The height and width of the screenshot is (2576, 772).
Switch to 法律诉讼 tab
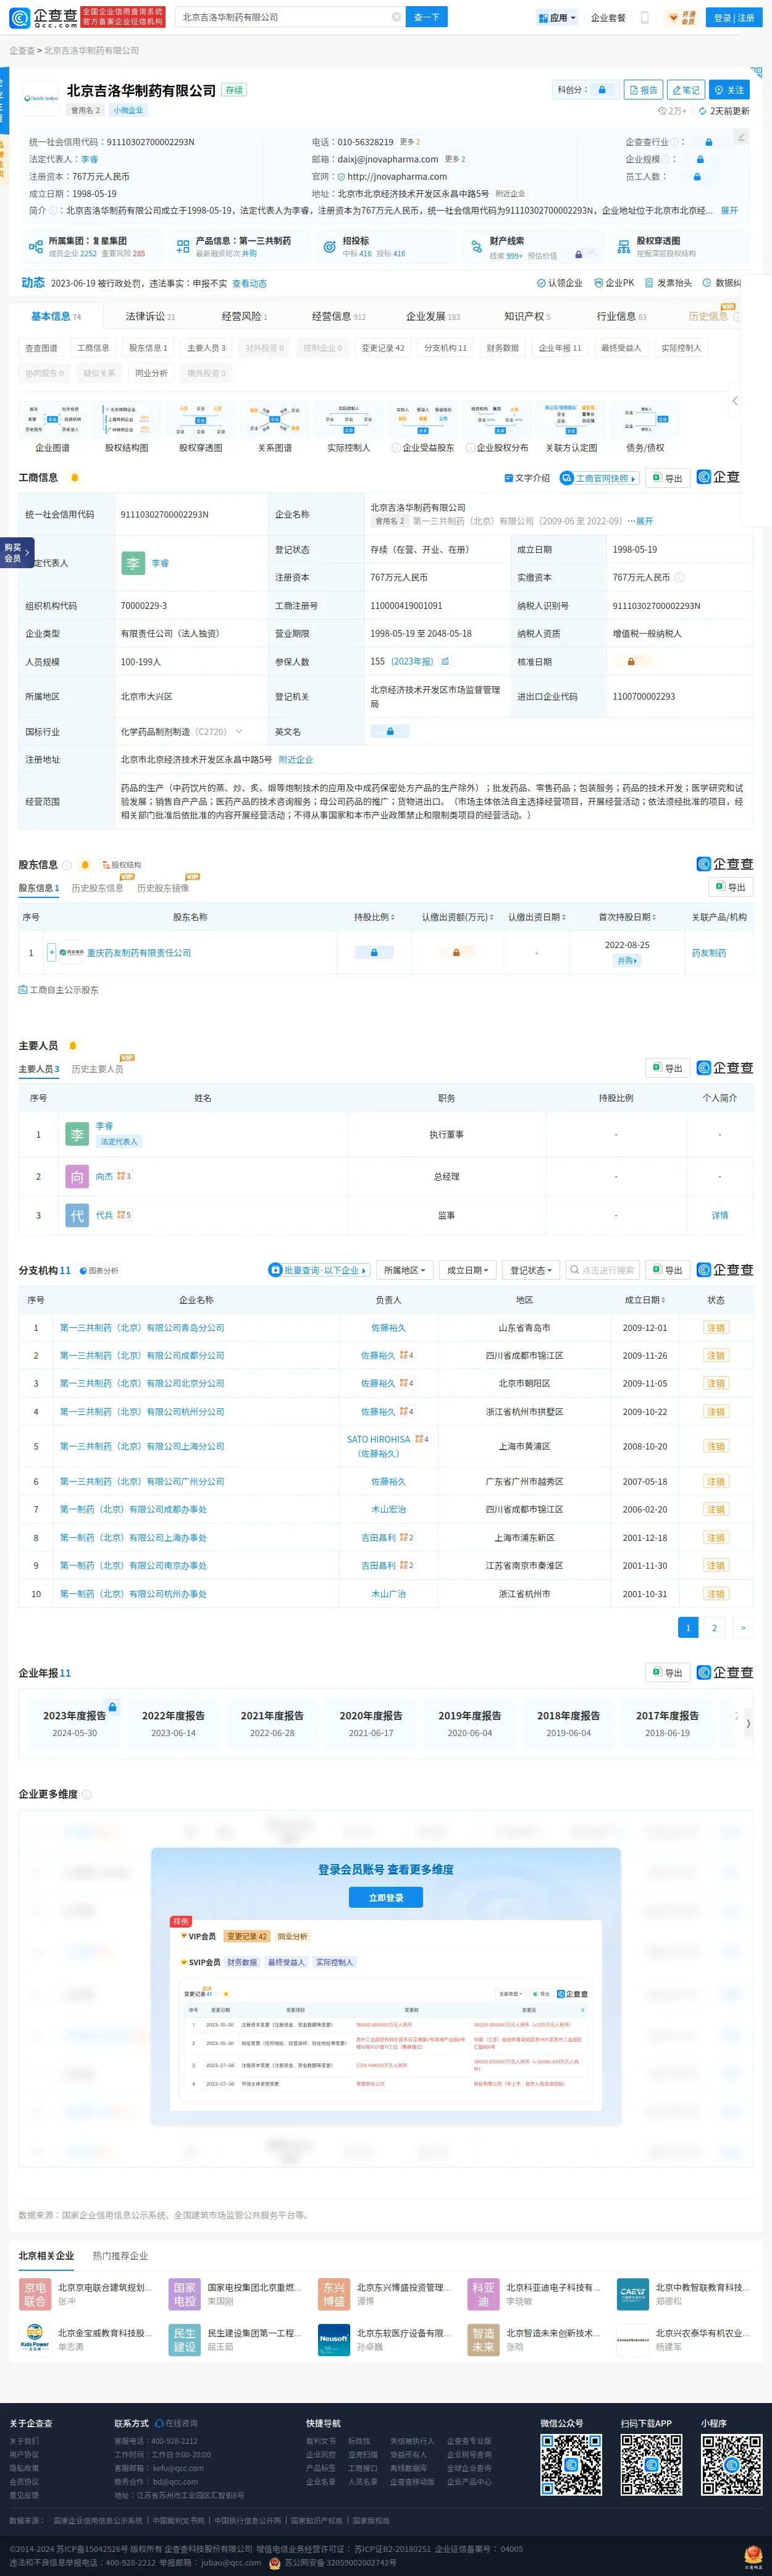pos(150,316)
